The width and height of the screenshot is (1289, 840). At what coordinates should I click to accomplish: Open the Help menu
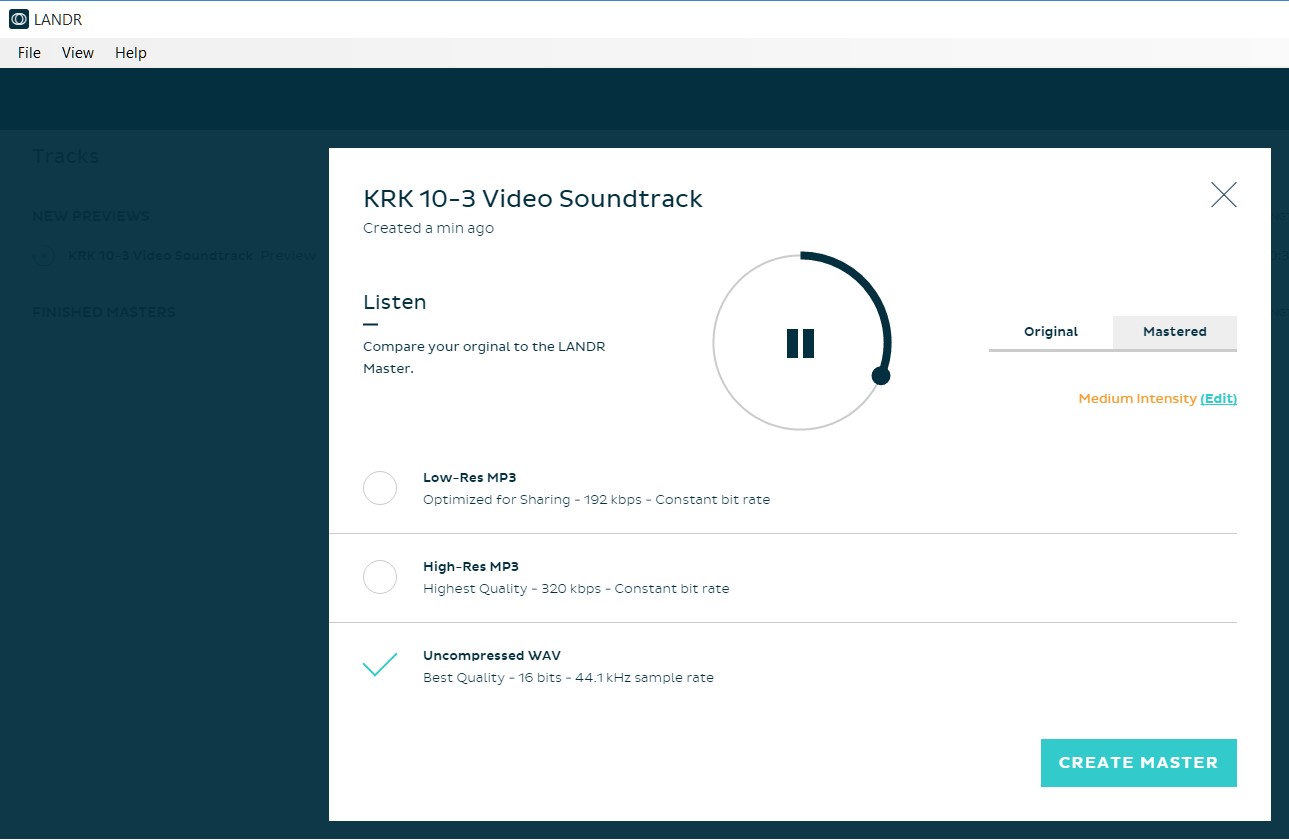click(x=131, y=53)
